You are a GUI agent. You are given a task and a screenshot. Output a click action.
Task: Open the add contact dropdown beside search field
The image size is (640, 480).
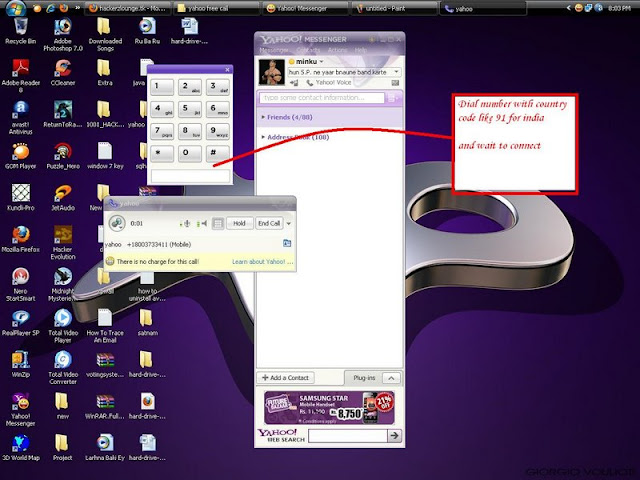click(393, 98)
